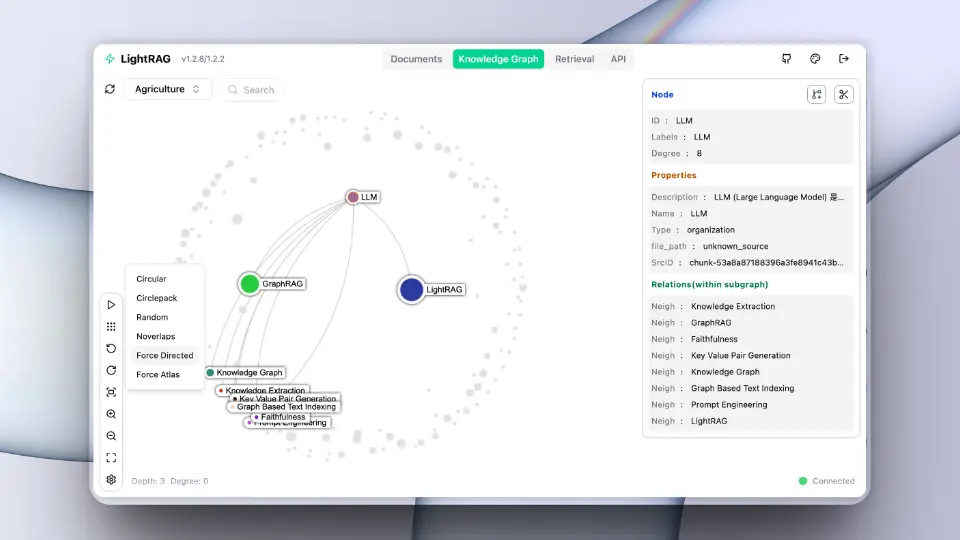Switch to the Documents tab
This screenshot has height=540, width=960.
(x=416, y=59)
